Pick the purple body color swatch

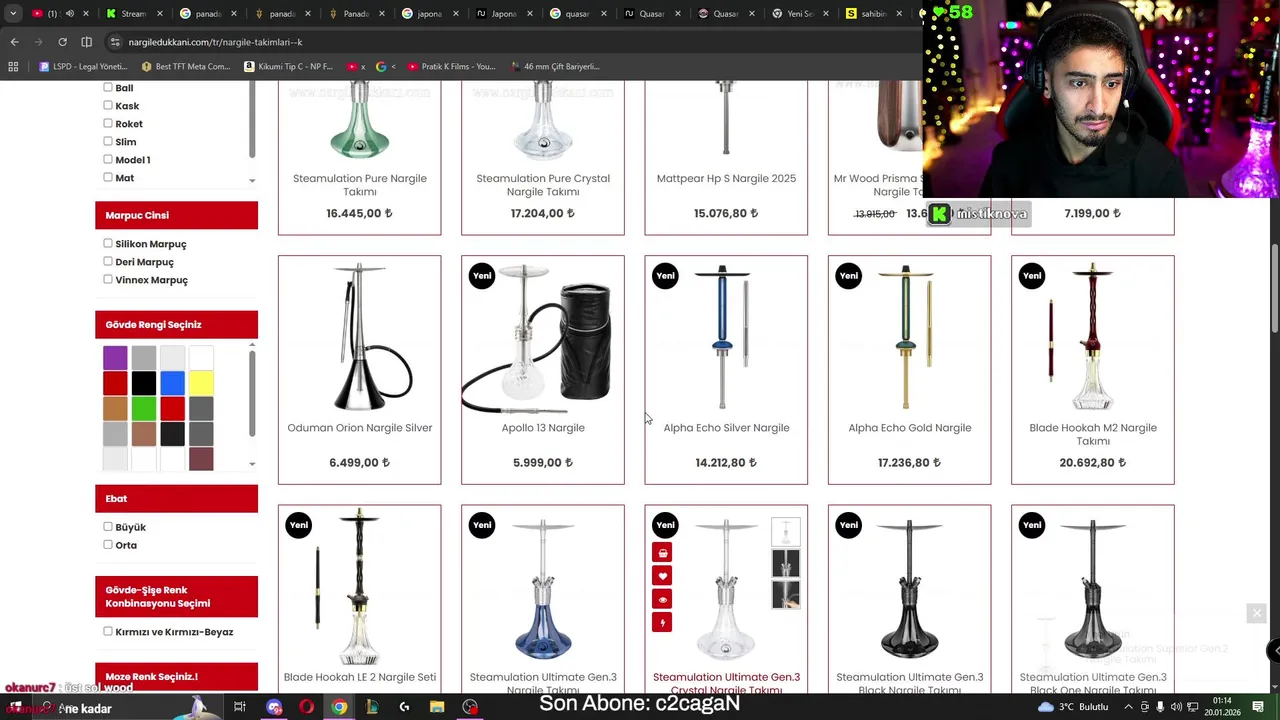[x=115, y=357]
